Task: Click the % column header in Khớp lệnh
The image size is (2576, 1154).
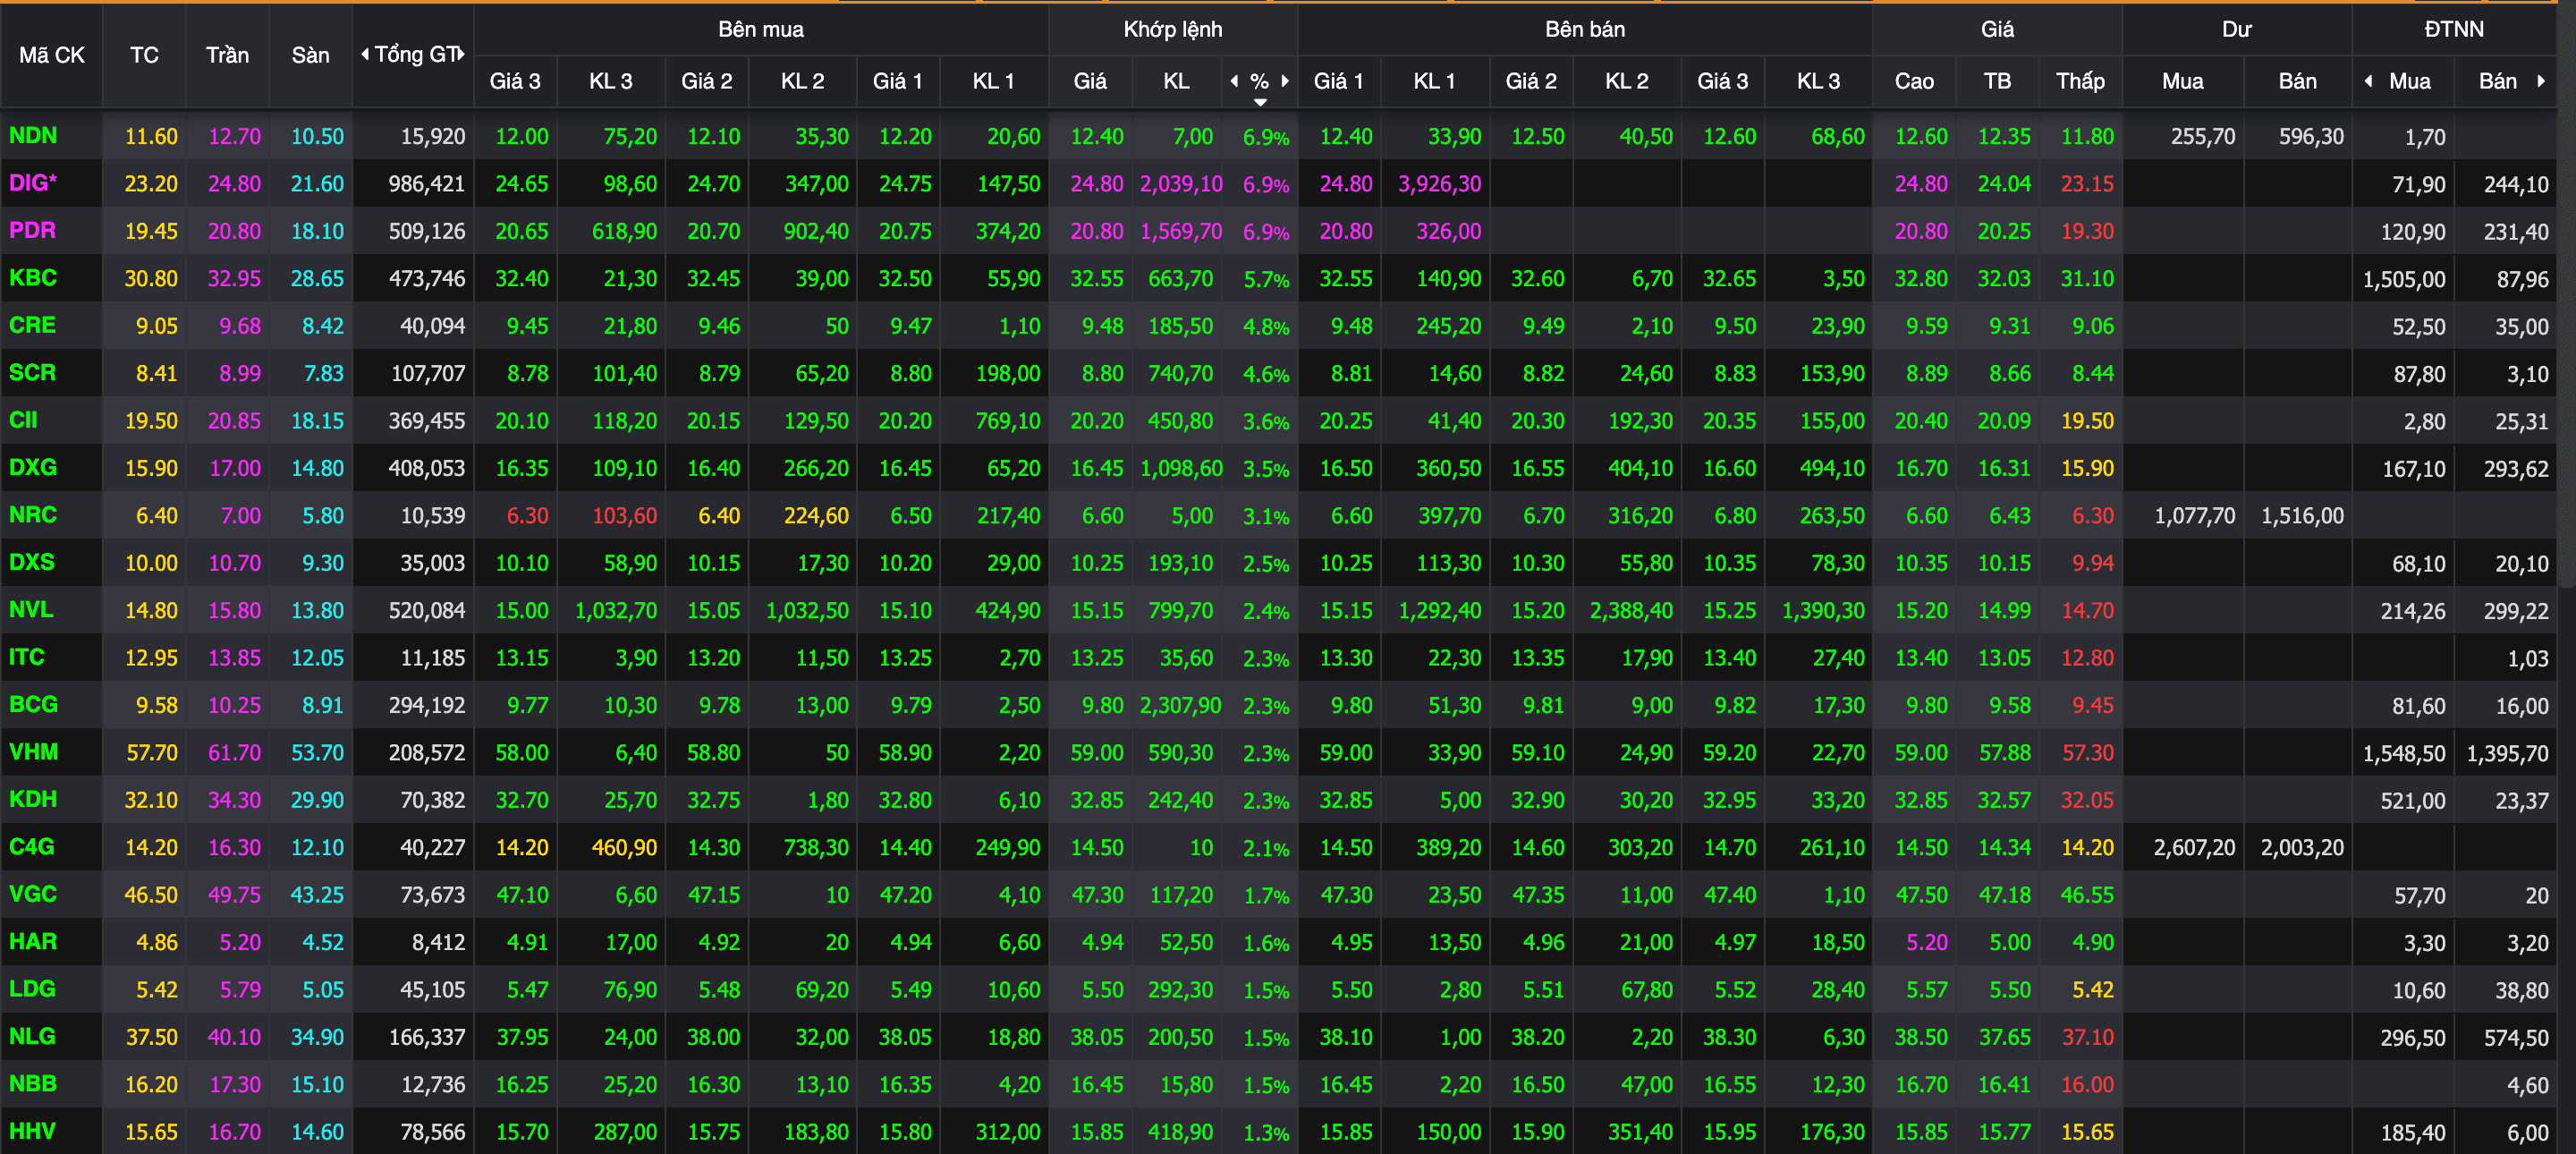Action: 1260,81
